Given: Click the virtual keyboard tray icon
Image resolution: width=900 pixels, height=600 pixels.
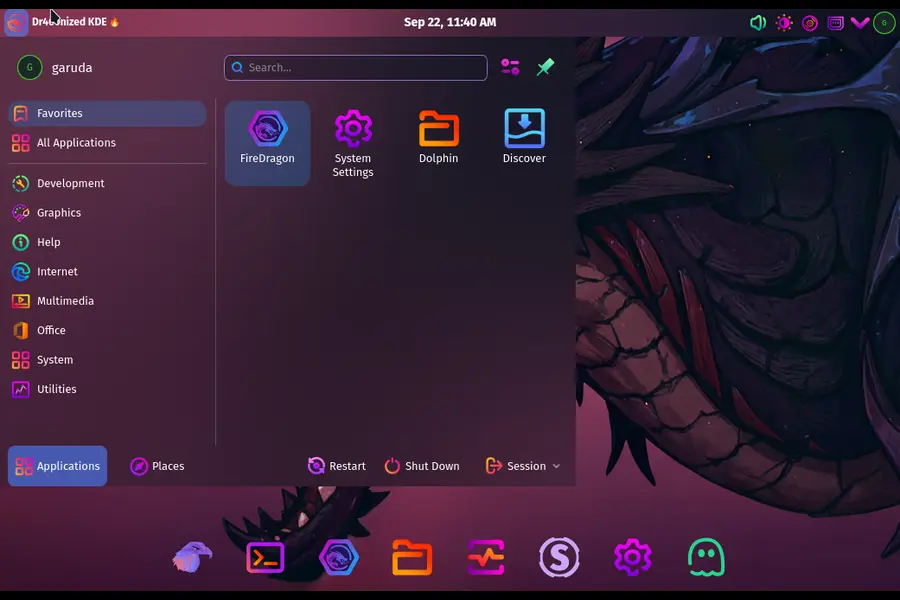Looking at the screenshot, I should pyautogui.click(x=835, y=23).
